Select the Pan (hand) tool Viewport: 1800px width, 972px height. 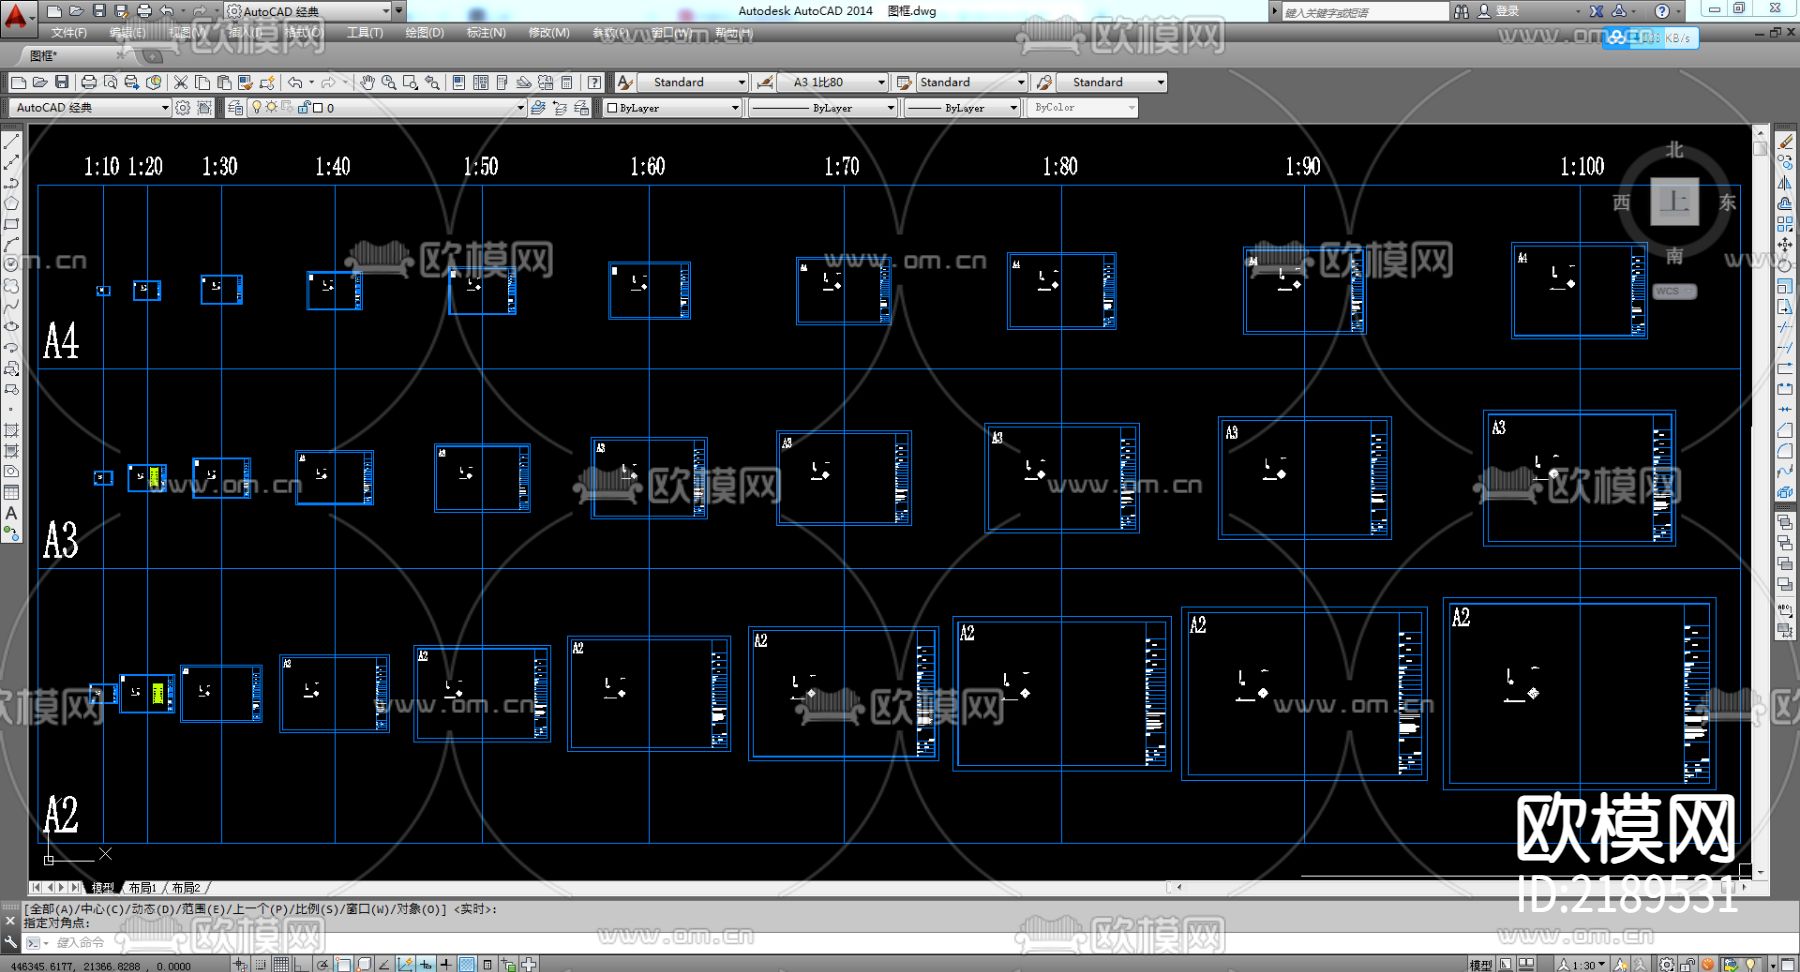tap(367, 82)
